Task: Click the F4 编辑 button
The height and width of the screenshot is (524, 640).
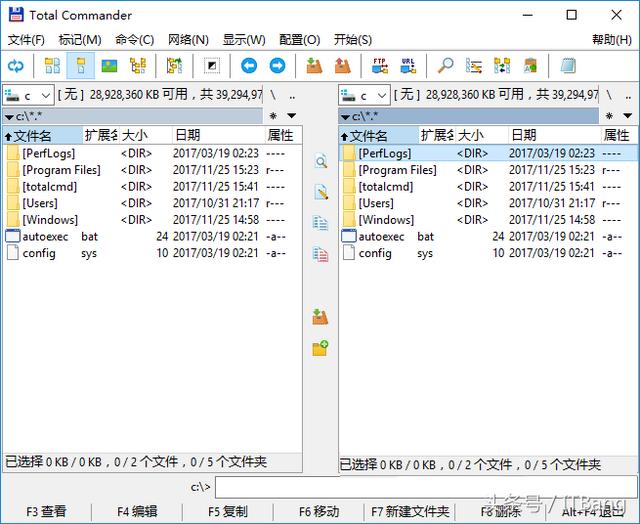Action: (x=137, y=511)
